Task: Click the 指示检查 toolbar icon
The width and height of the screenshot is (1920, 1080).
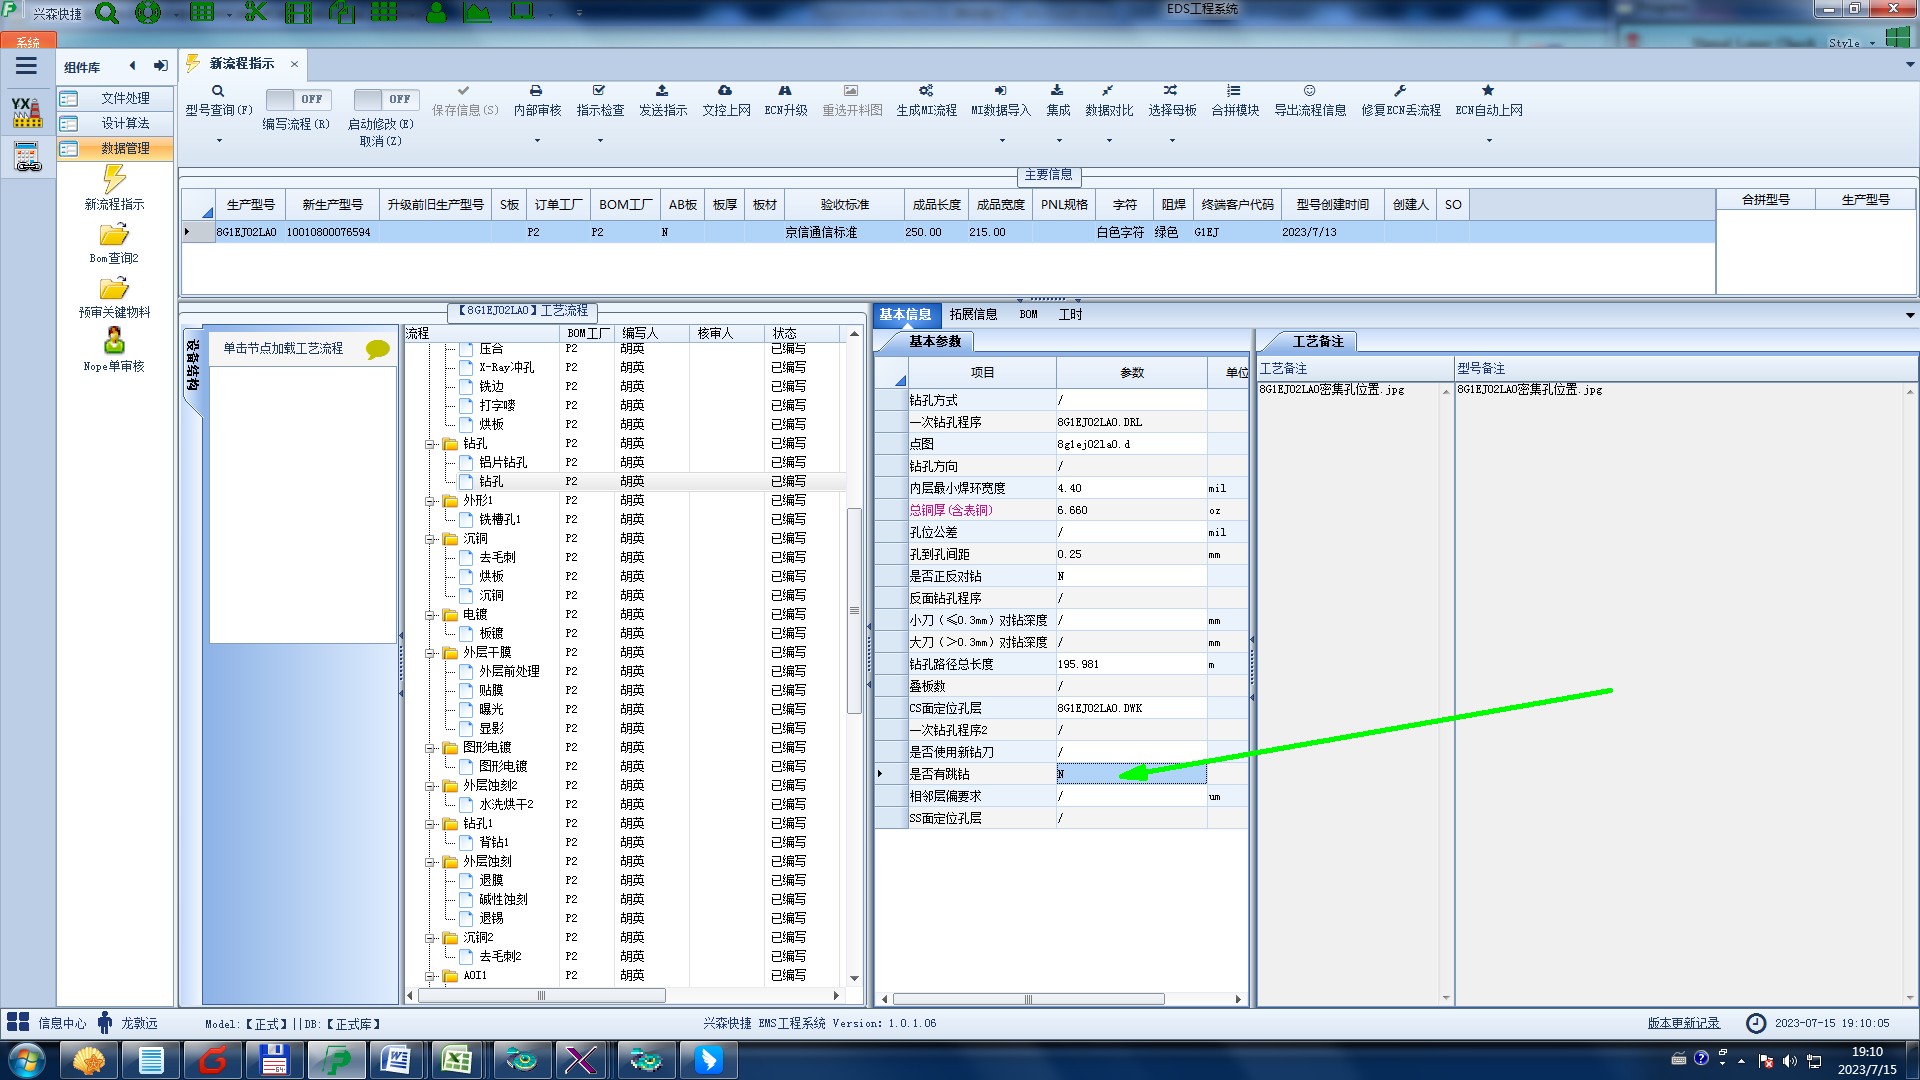Action: (x=599, y=91)
